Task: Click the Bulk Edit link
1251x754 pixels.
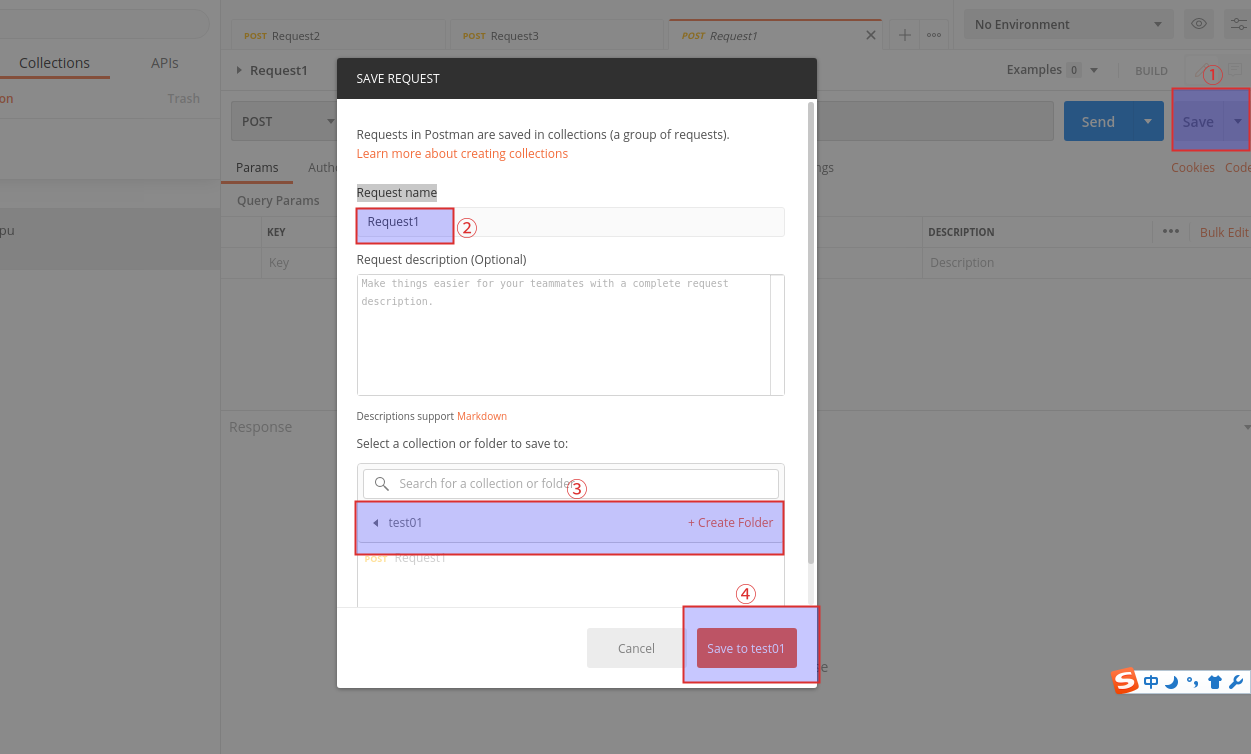Action: (1224, 232)
